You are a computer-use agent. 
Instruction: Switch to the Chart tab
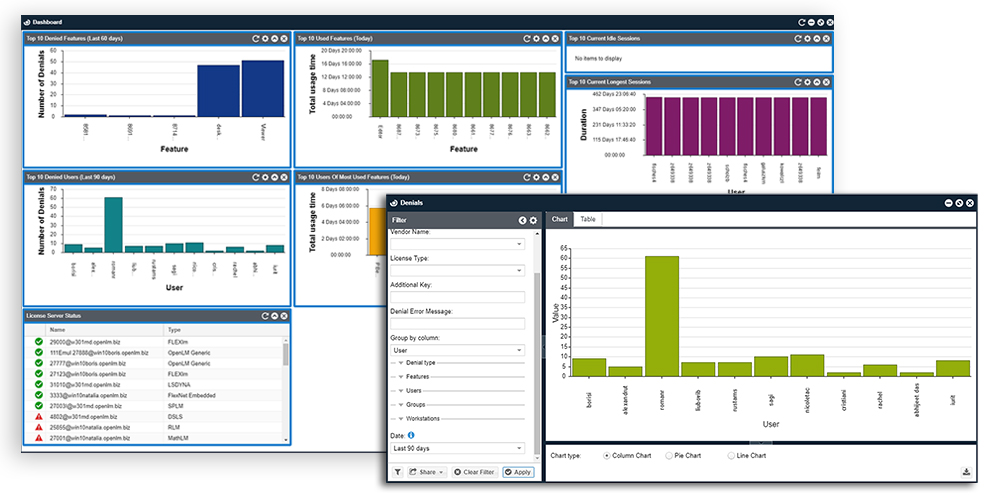click(559, 219)
